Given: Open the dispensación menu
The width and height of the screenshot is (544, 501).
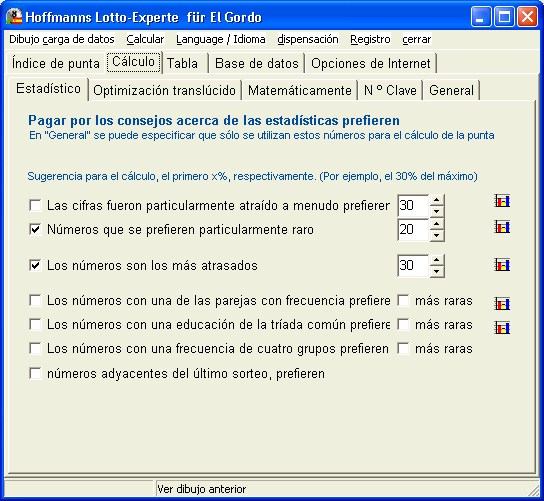Looking at the screenshot, I should [308, 39].
